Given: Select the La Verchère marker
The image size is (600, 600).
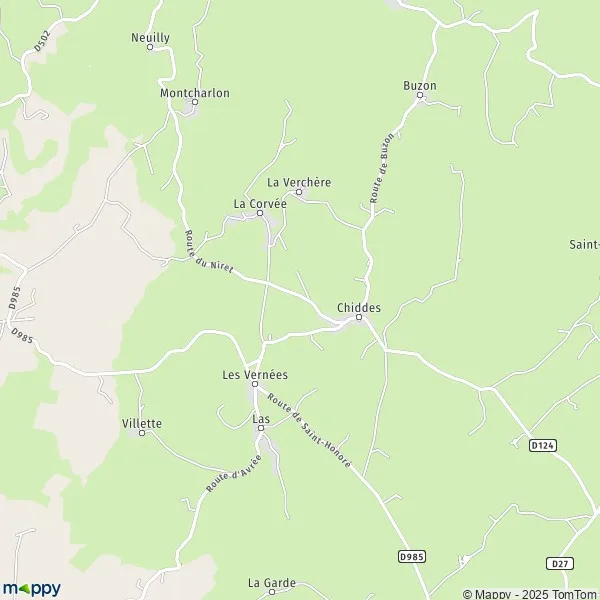Looking at the screenshot, I should [299, 192].
